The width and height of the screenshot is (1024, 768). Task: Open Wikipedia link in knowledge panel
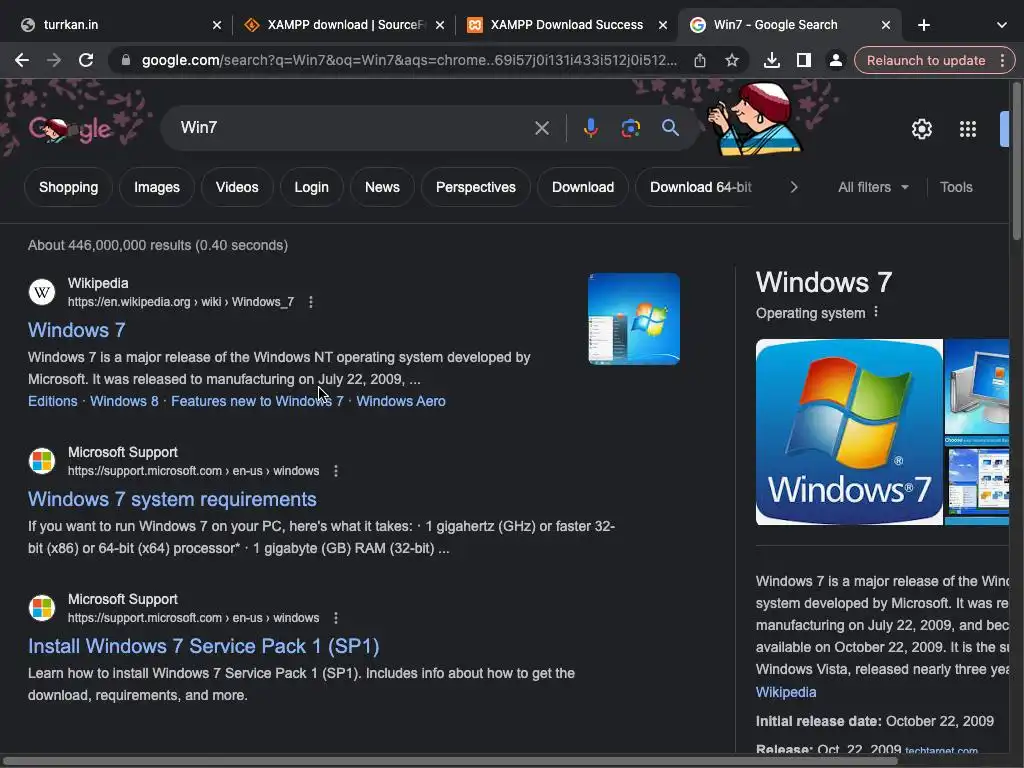pyautogui.click(x=786, y=692)
